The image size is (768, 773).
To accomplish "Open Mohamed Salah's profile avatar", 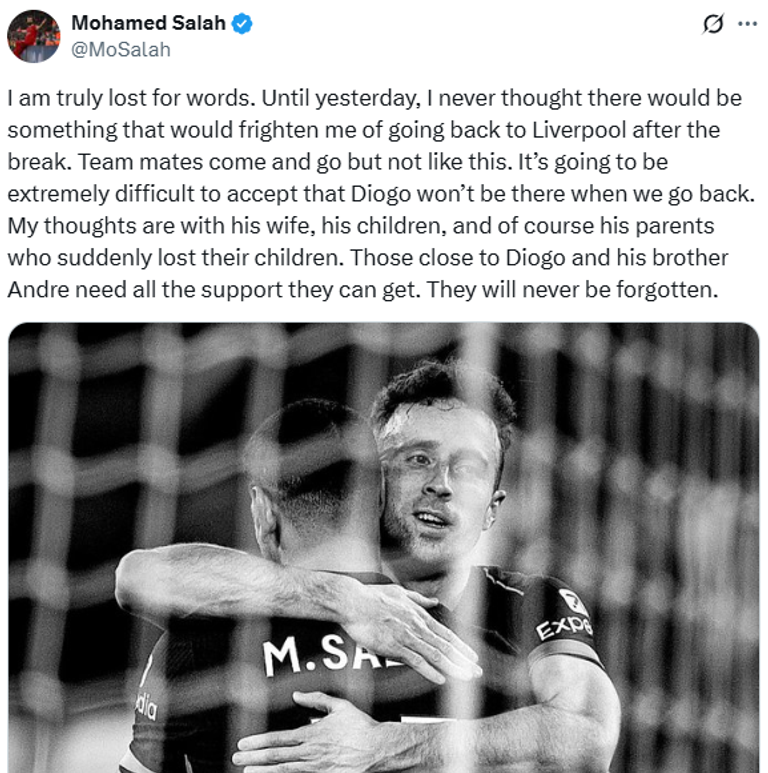I will click(34, 36).
